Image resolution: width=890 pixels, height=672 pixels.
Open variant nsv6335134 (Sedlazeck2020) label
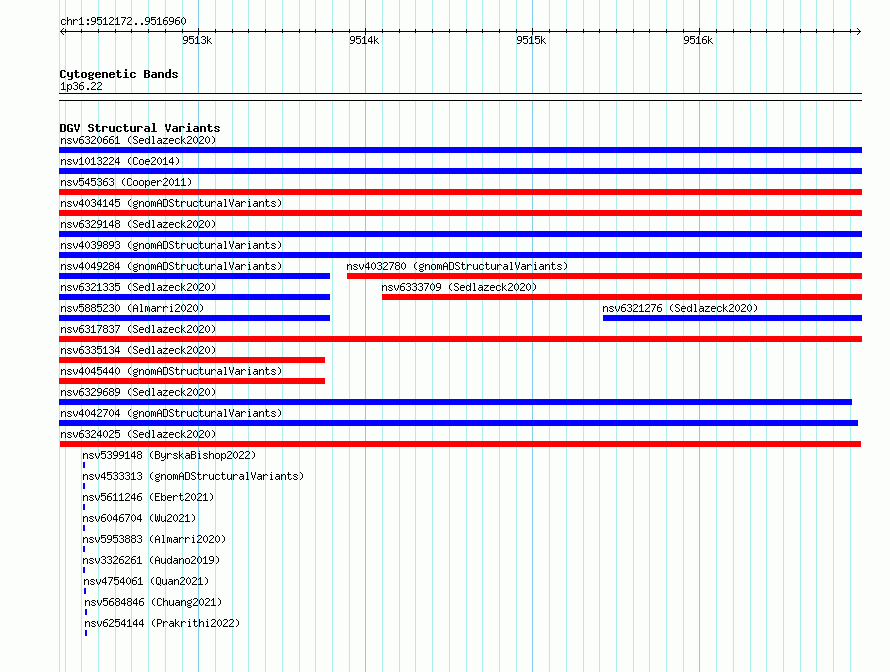pos(138,350)
